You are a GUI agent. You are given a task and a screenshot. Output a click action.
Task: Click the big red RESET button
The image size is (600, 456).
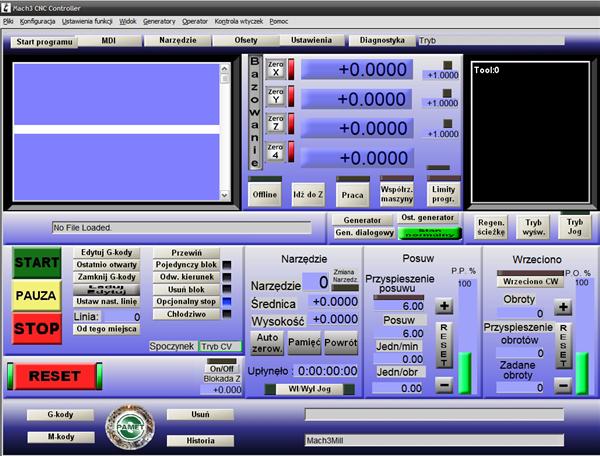point(55,376)
